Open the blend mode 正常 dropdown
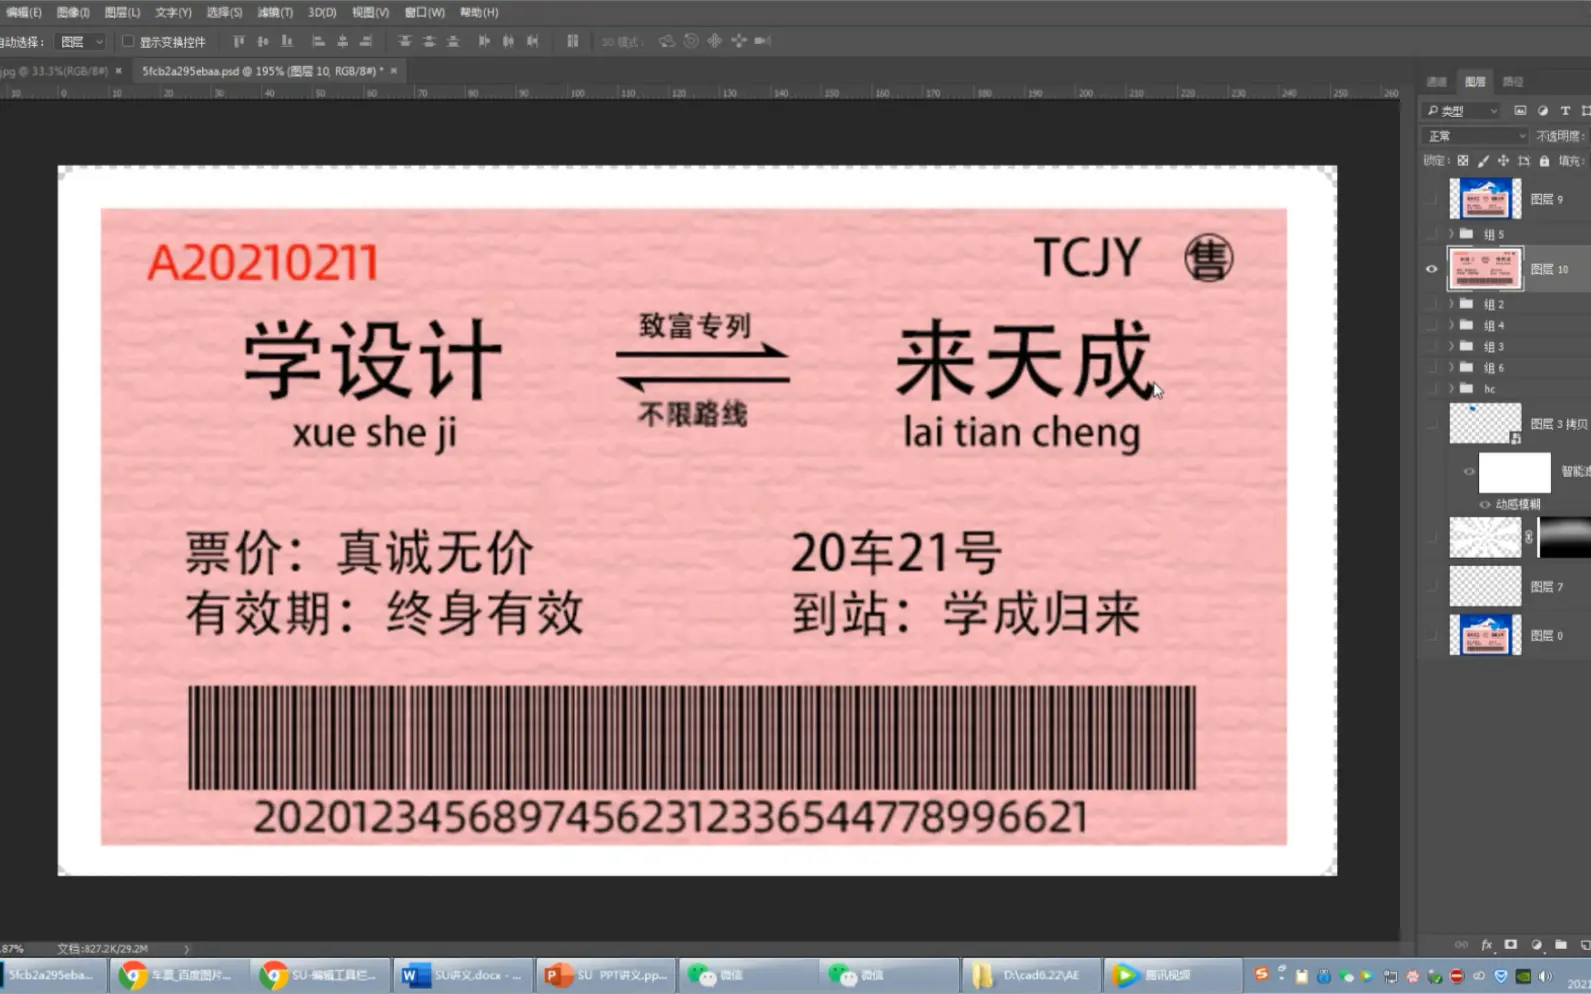The height and width of the screenshot is (994, 1591). 1476,136
